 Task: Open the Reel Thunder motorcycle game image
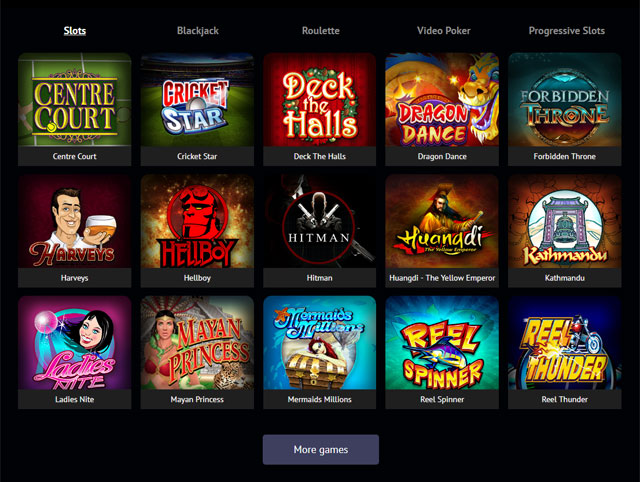[564, 343]
